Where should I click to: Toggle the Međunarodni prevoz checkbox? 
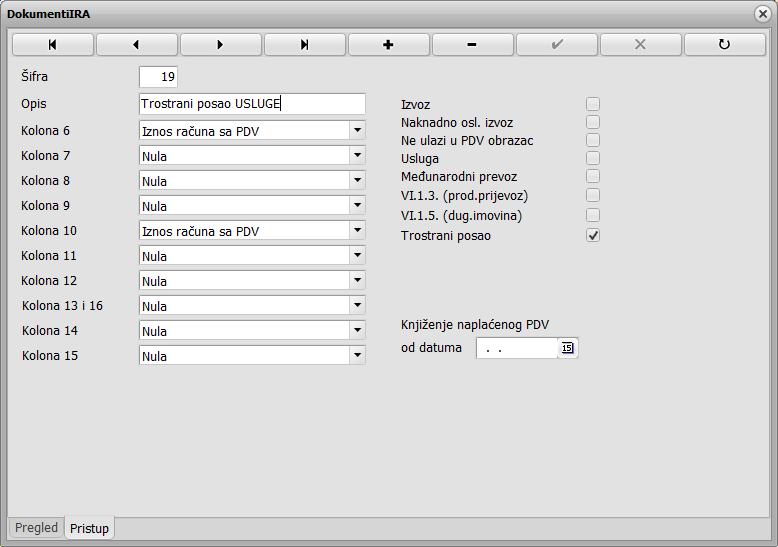(593, 176)
